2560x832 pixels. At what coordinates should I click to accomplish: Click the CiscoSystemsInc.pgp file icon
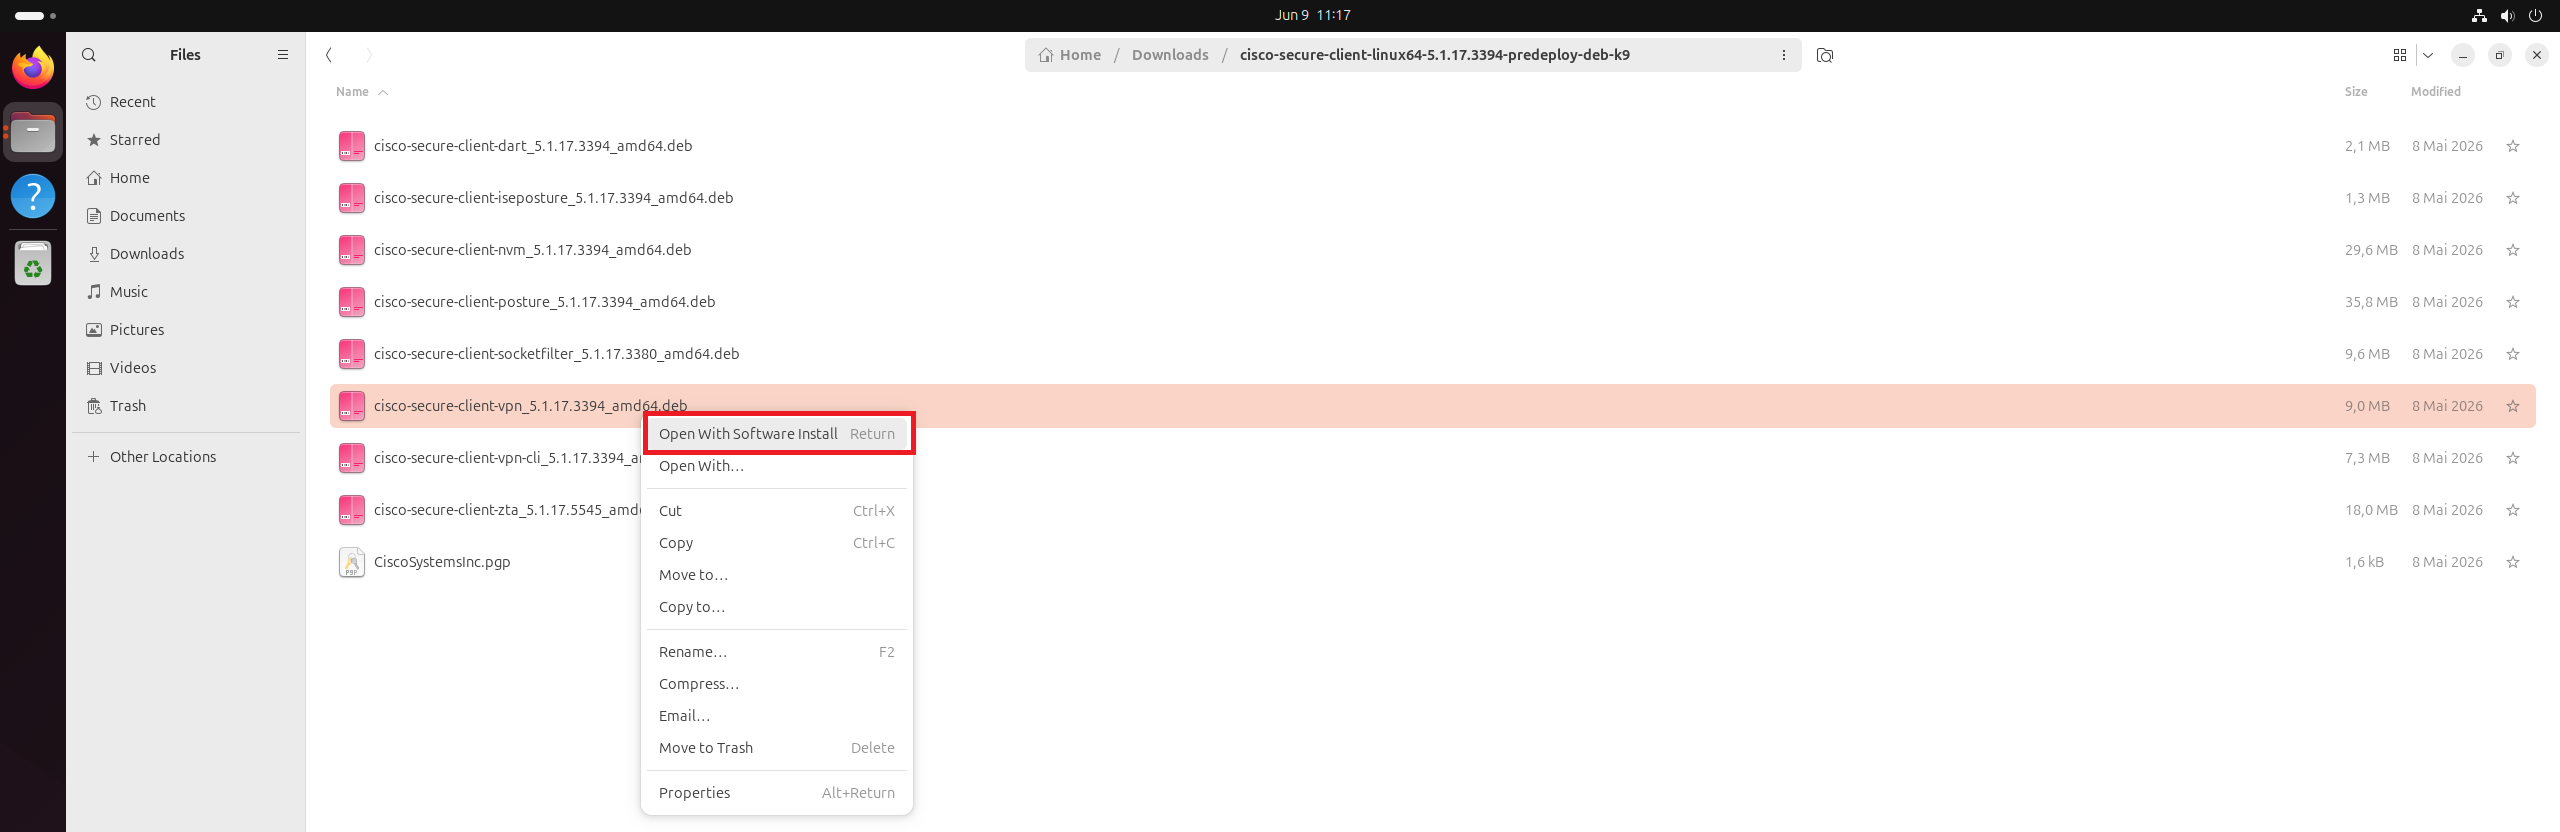pos(352,562)
